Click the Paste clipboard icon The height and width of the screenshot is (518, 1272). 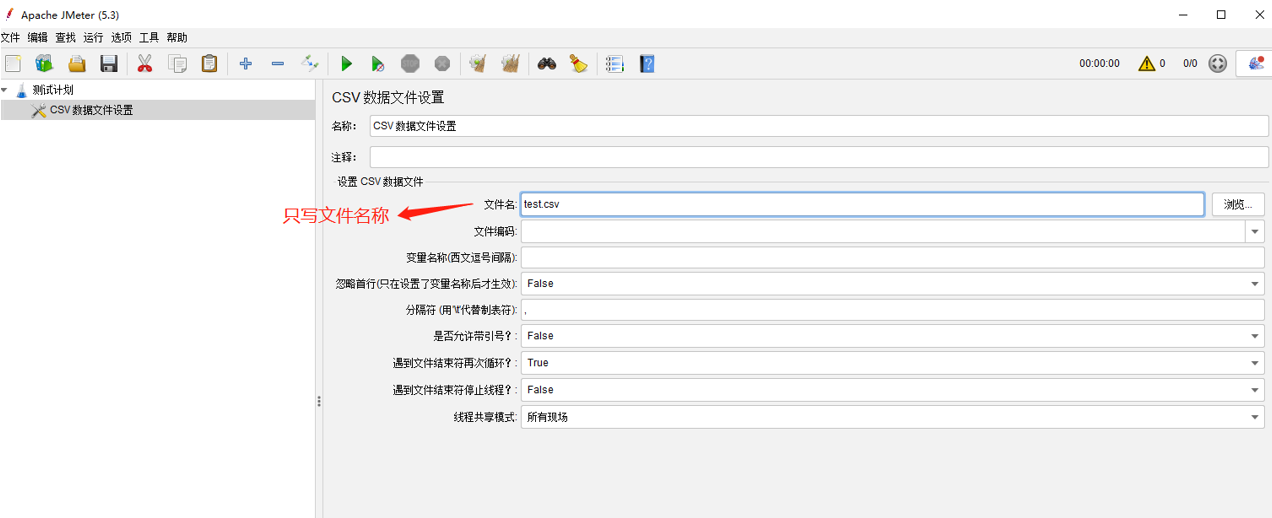209,63
